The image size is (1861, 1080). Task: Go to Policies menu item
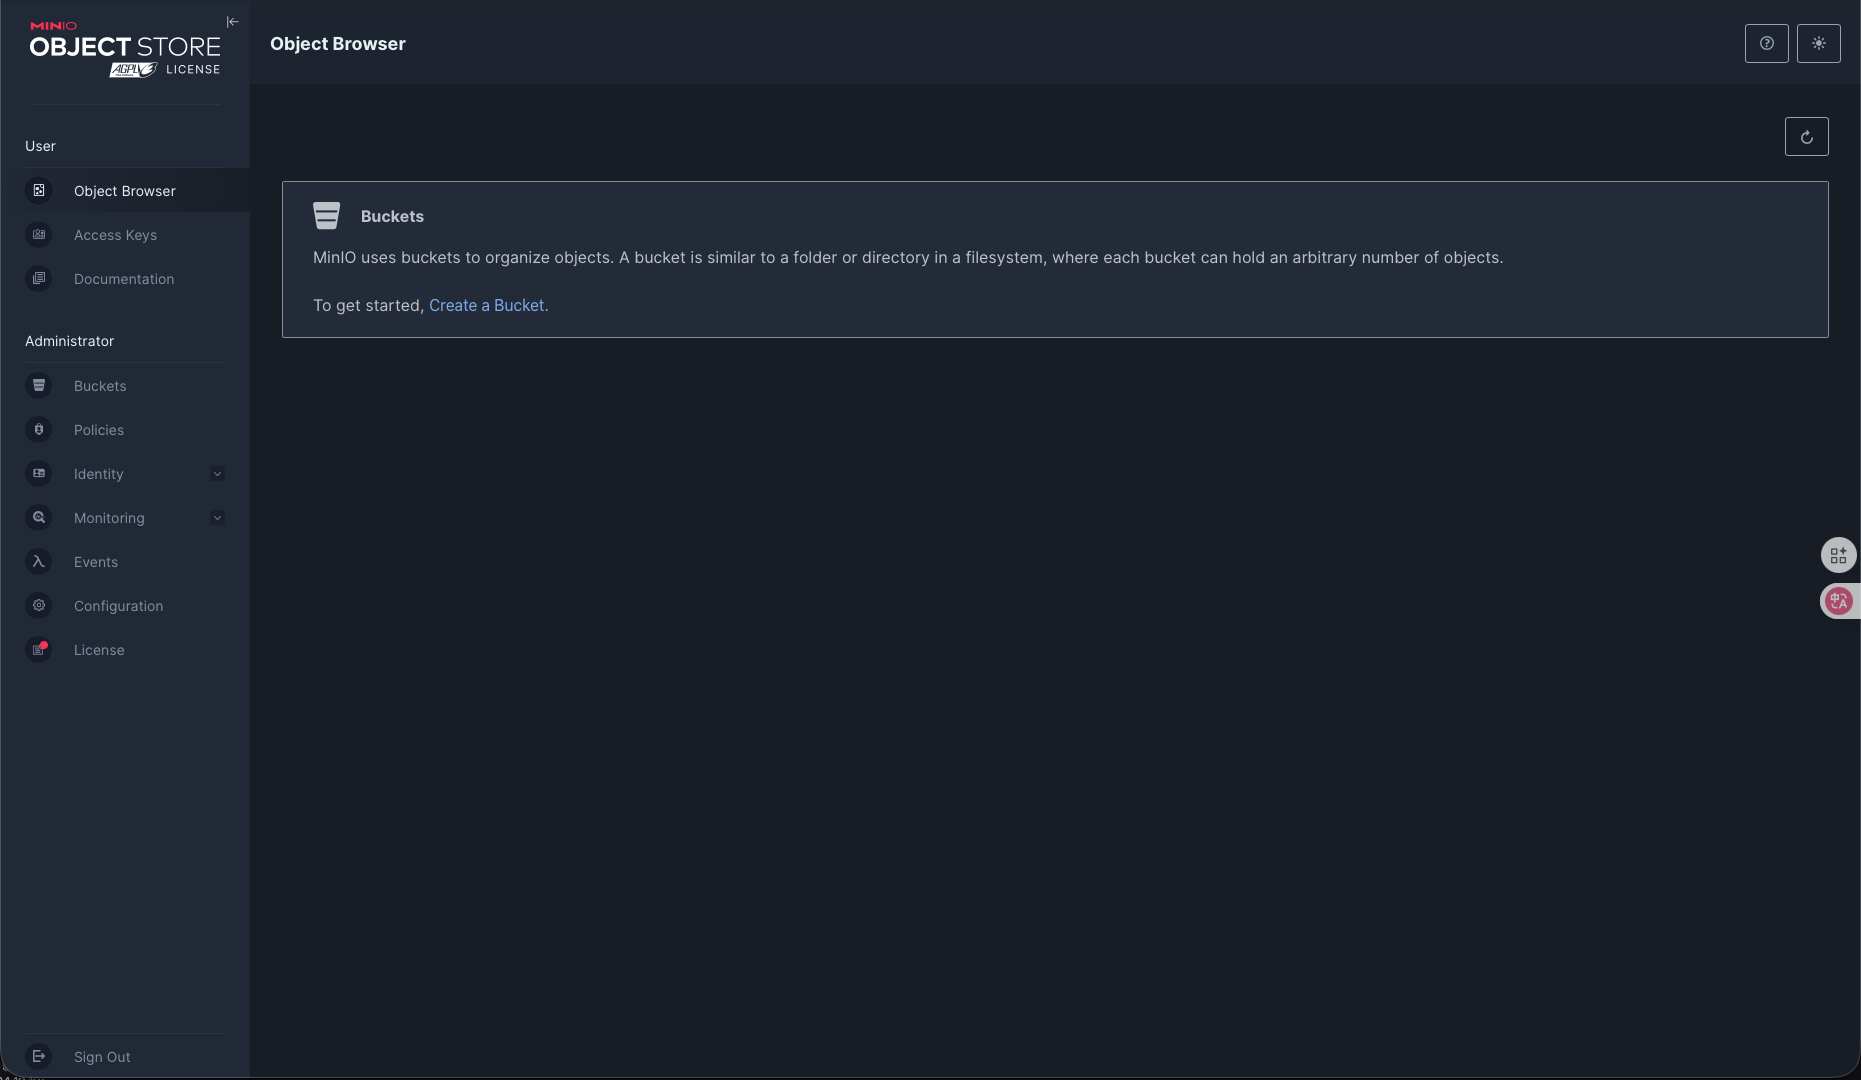point(99,430)
